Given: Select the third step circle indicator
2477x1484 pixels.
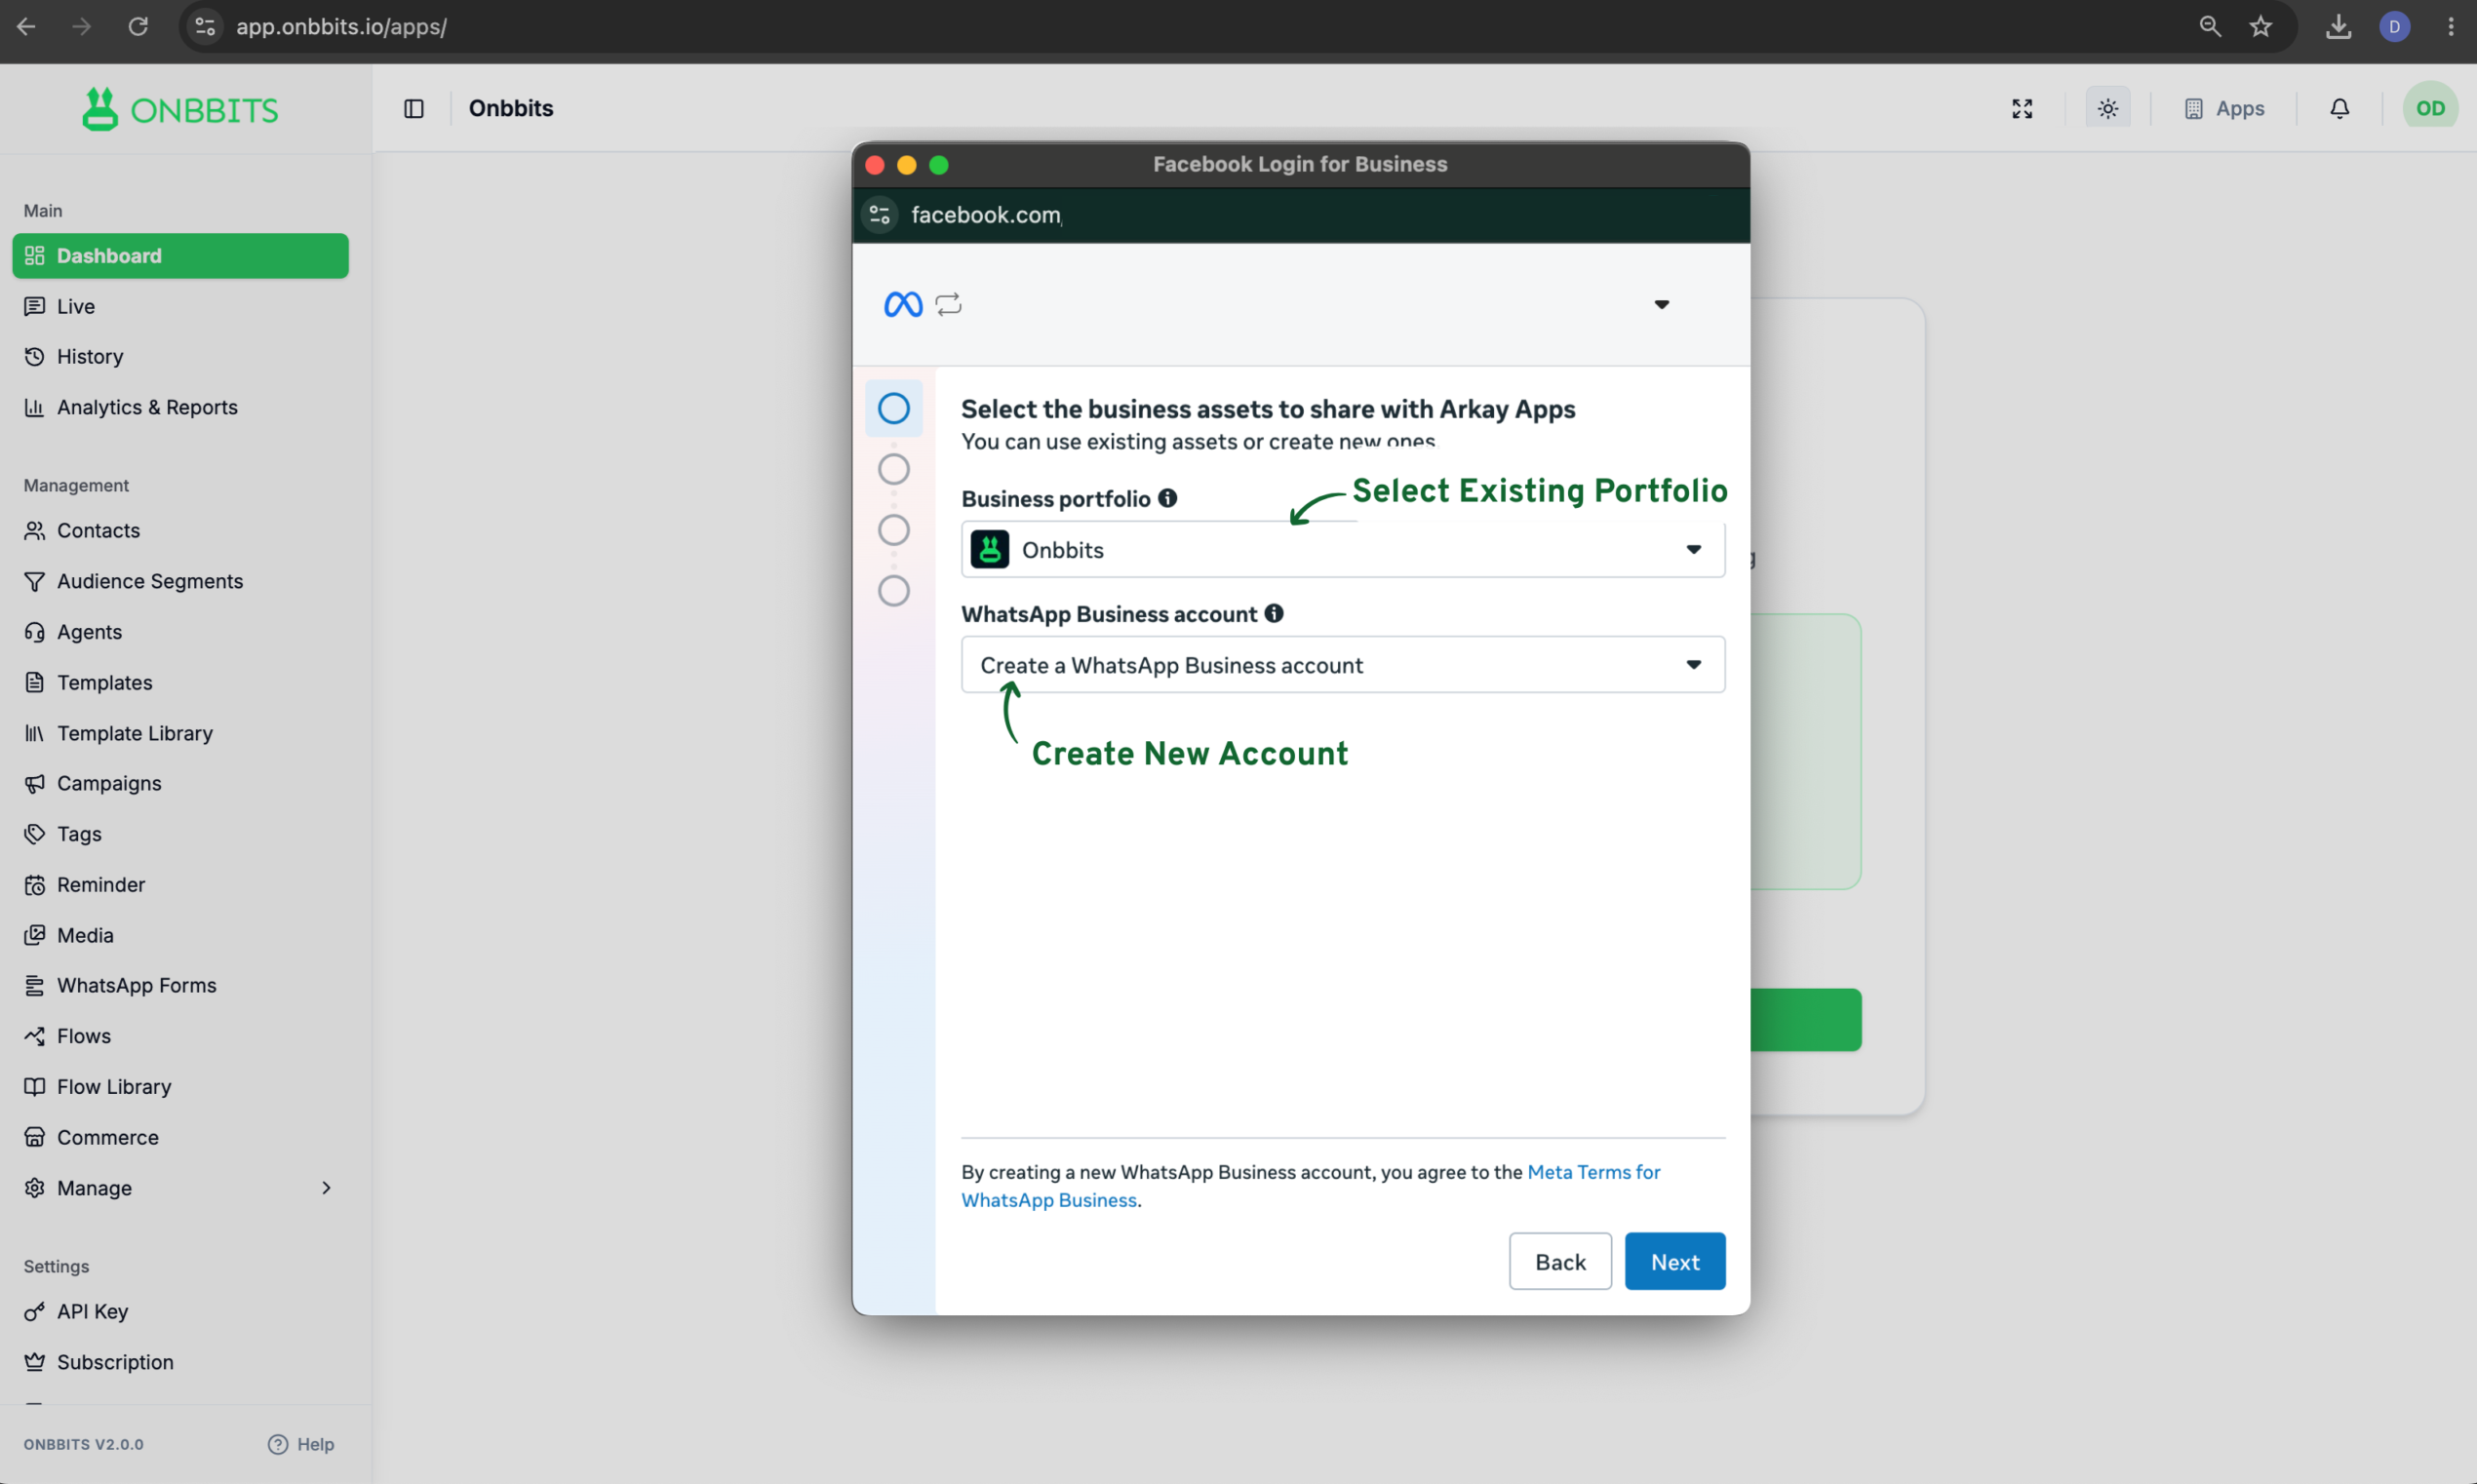Looking at the screenshot, I should [893, 530].
